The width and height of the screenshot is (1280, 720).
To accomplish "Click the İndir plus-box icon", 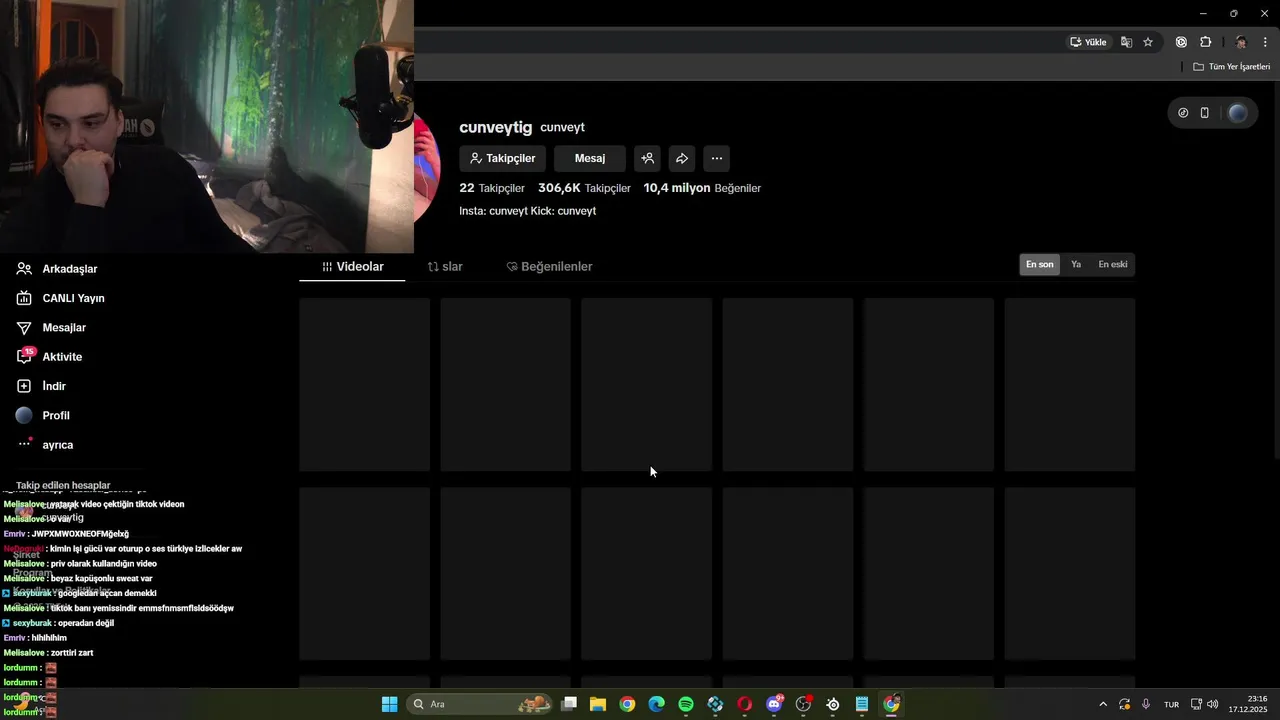I will pyautogui.click(x=25, y=386).
